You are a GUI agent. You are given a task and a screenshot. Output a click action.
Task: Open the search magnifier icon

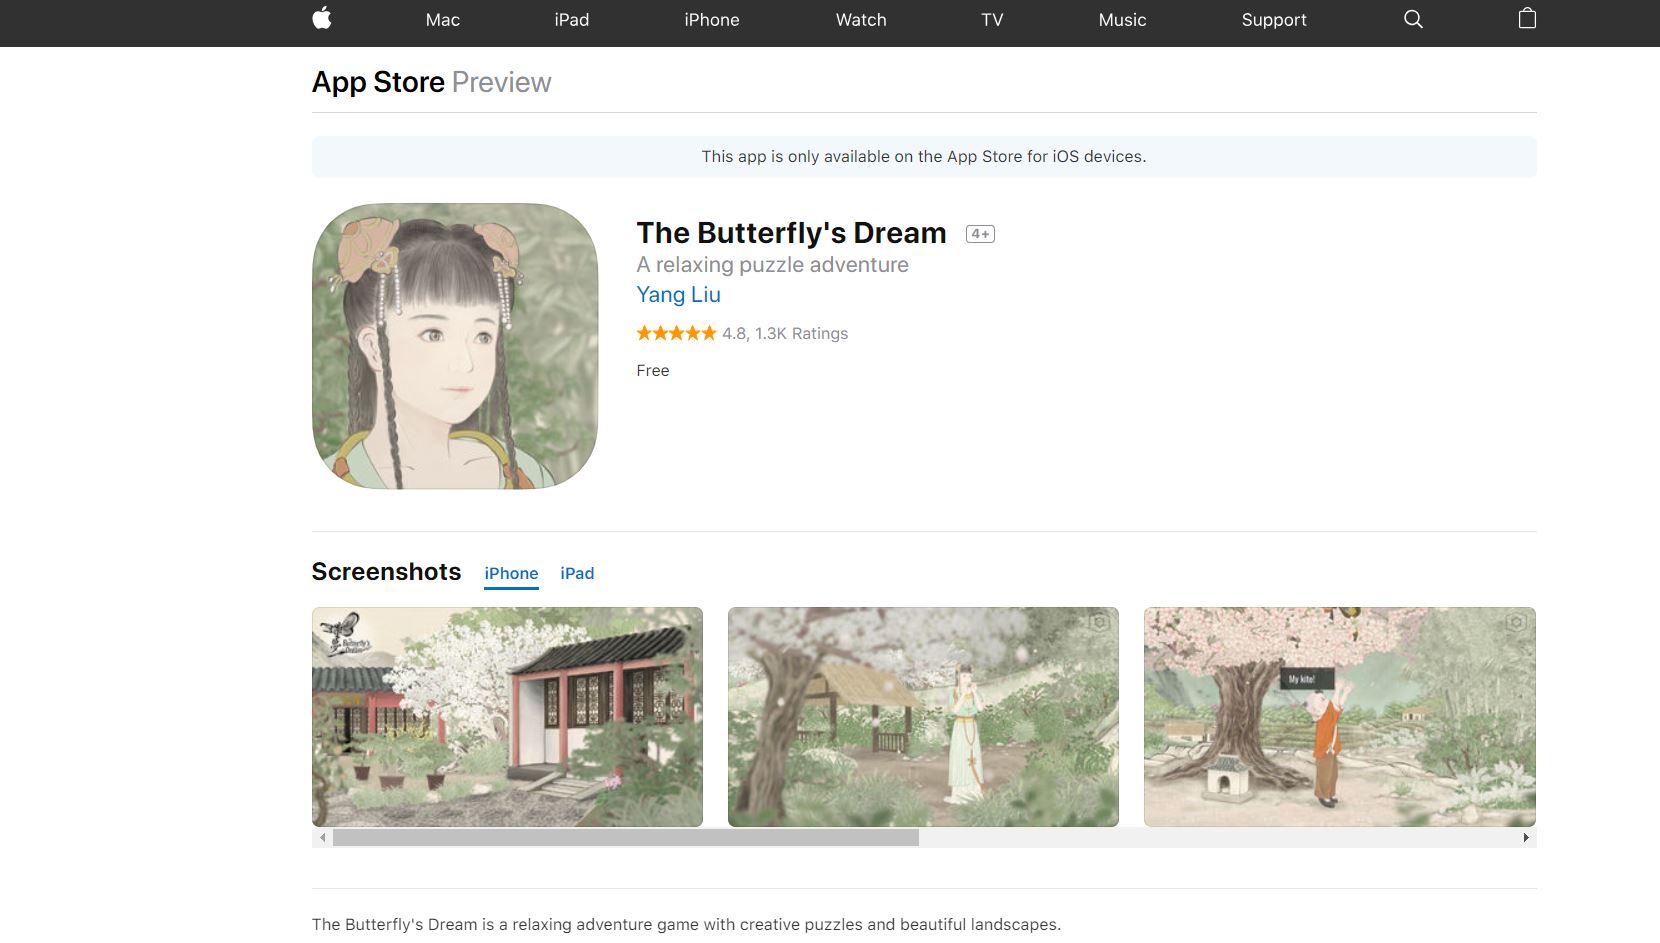point(1413,19)
